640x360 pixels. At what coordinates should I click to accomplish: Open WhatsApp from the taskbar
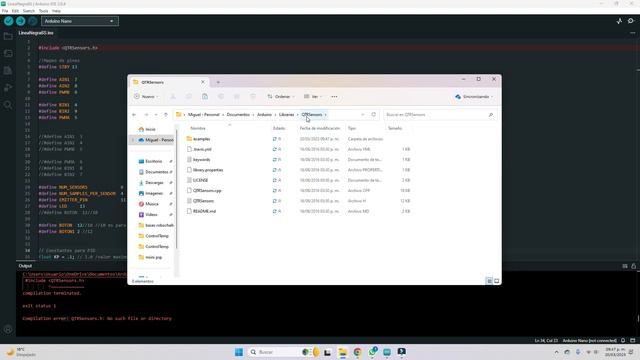point(372,352)
